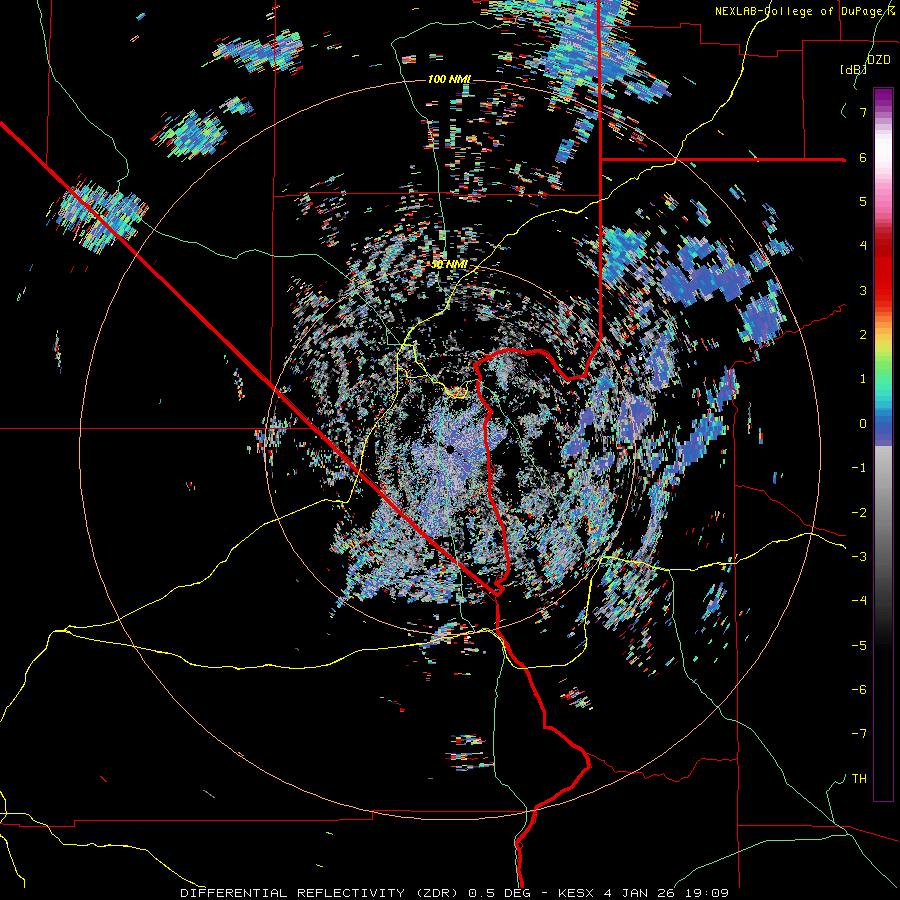Select the "-6" value on the color scale
The height and width of the screenshot is (900, 900).
point(859,690)
